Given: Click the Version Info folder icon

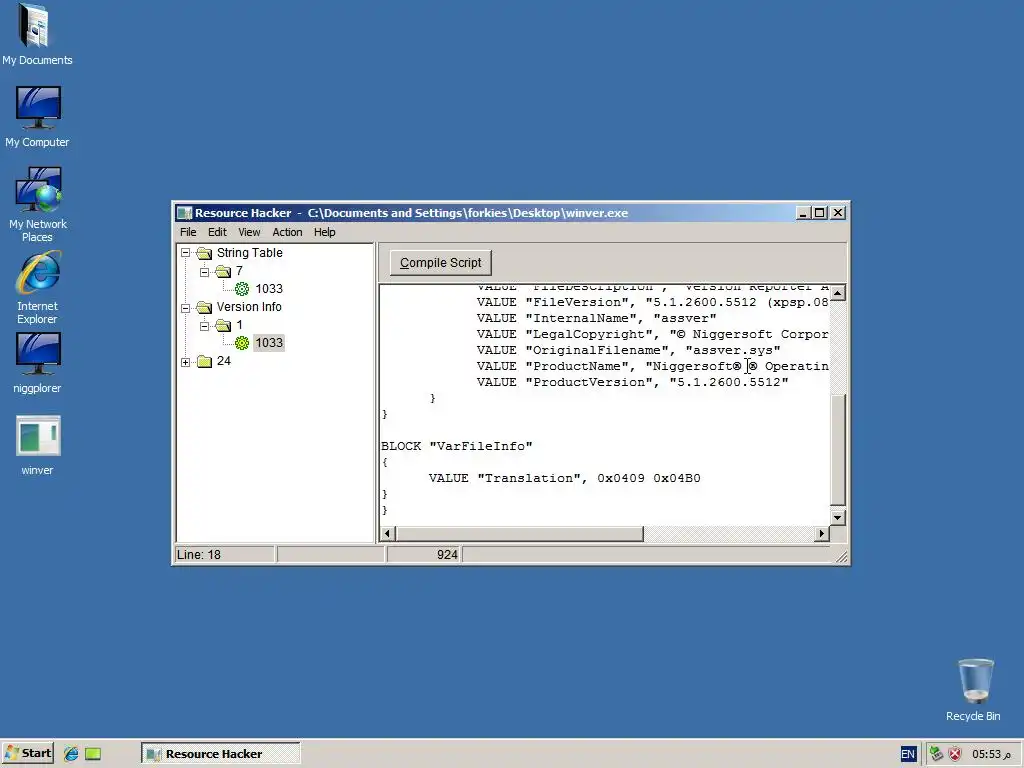Looking at the screenshot, I should click(x=204, y=307).
